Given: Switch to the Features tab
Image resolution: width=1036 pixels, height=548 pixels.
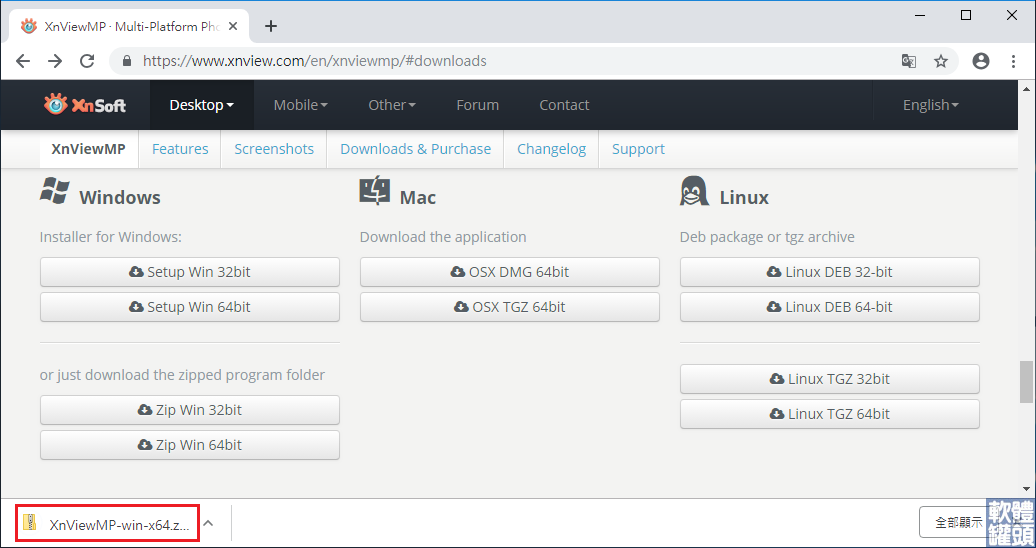Looking at the screenshot, I should click(x=180, y=149).
